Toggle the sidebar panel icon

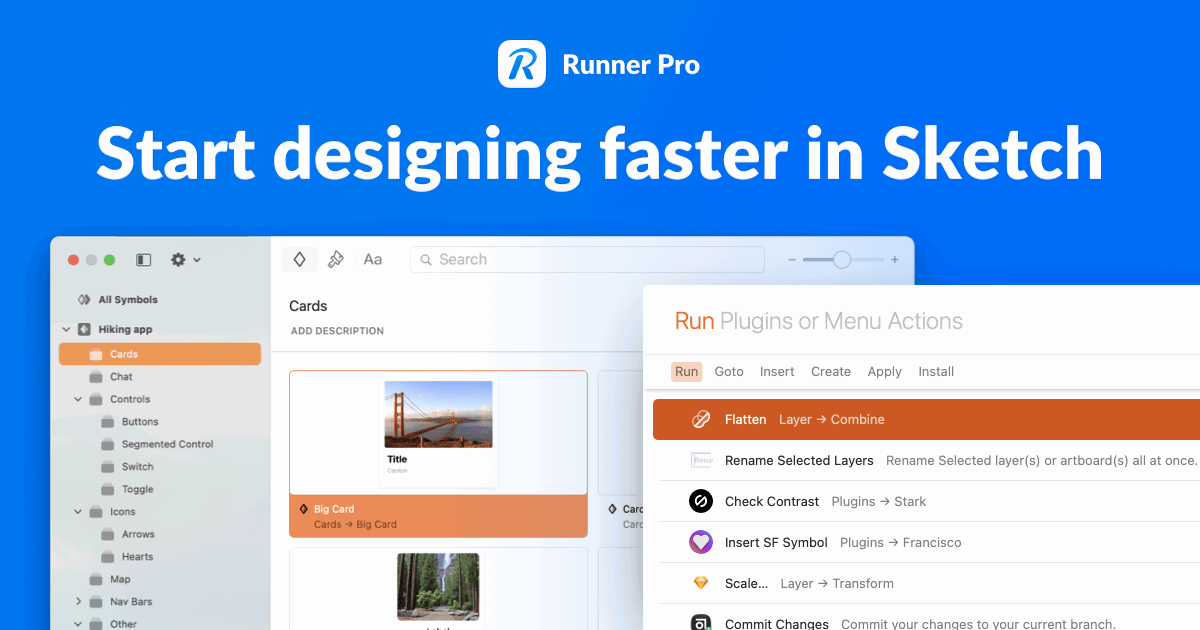coord(144,260)
